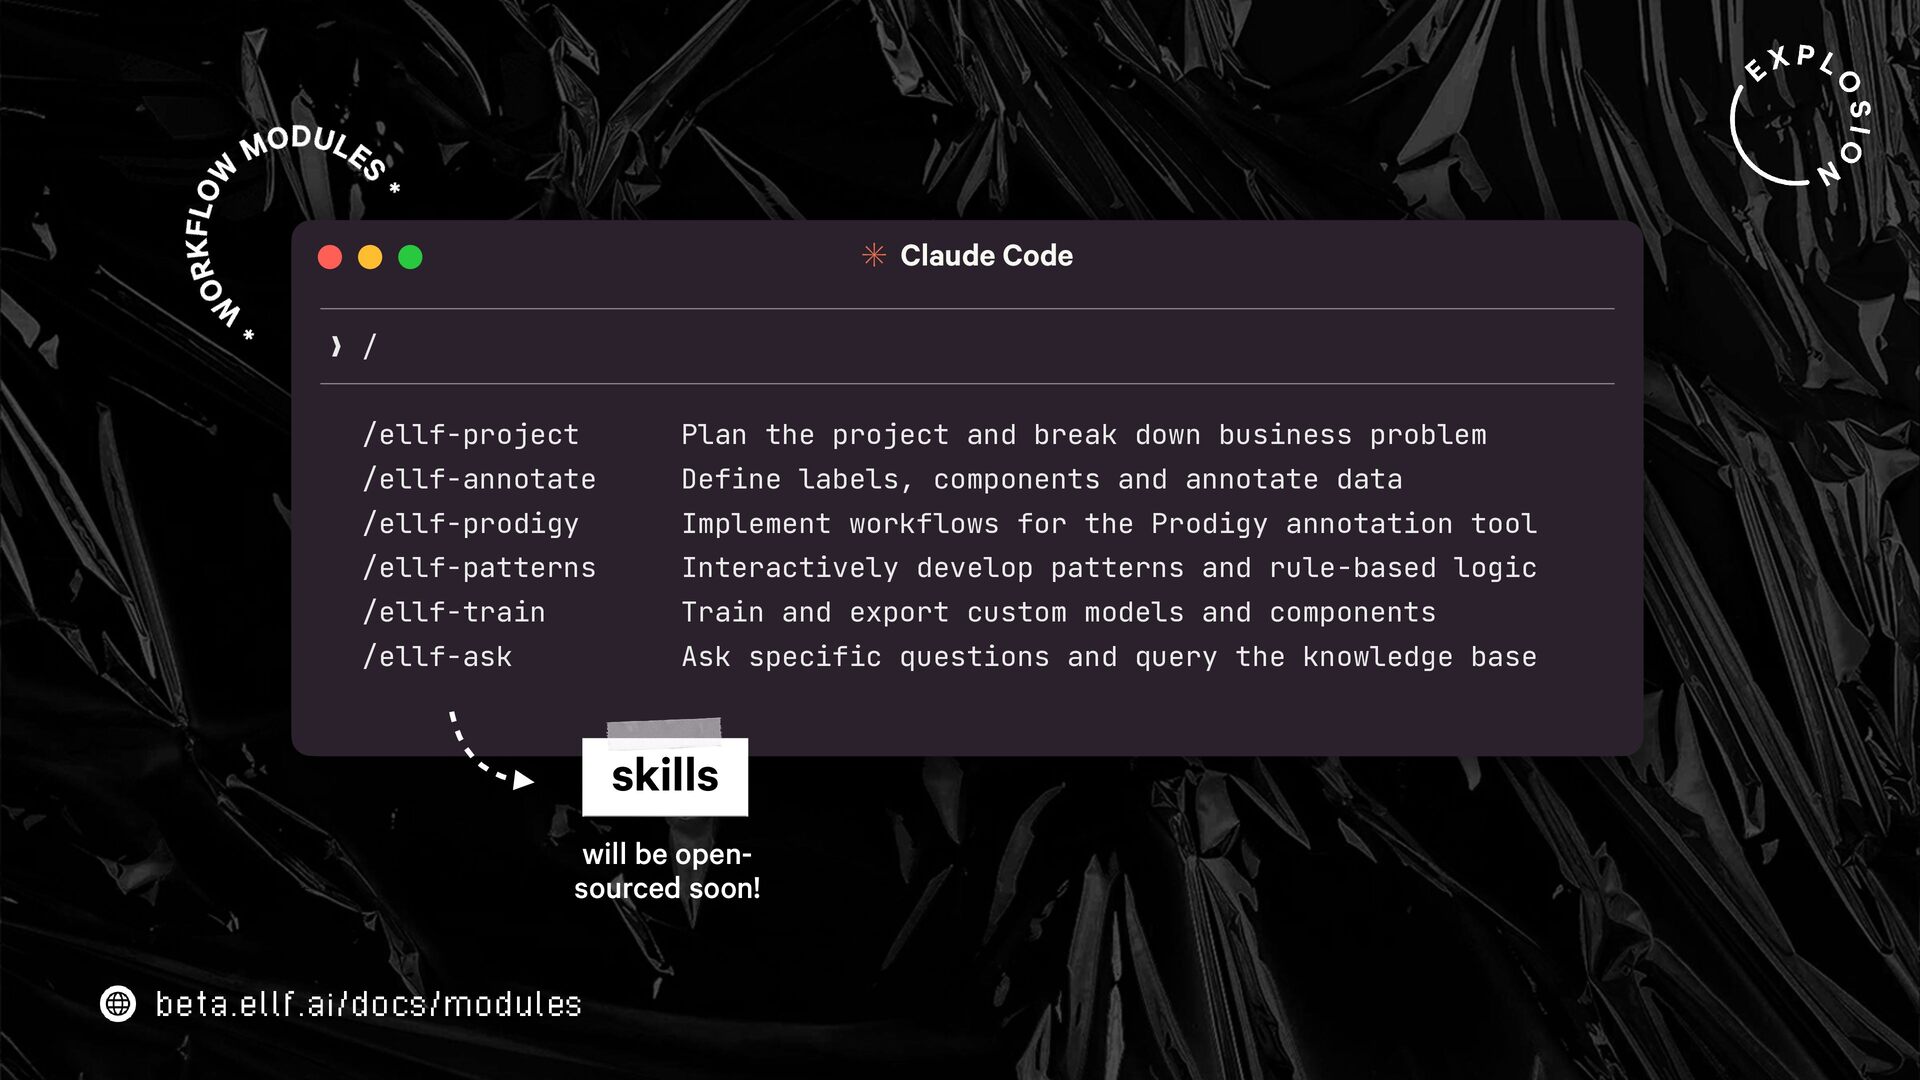The width and height of the screenshot is (1920, 1080).
Task: Select the /ellf-train command
Action: [454, 612]
